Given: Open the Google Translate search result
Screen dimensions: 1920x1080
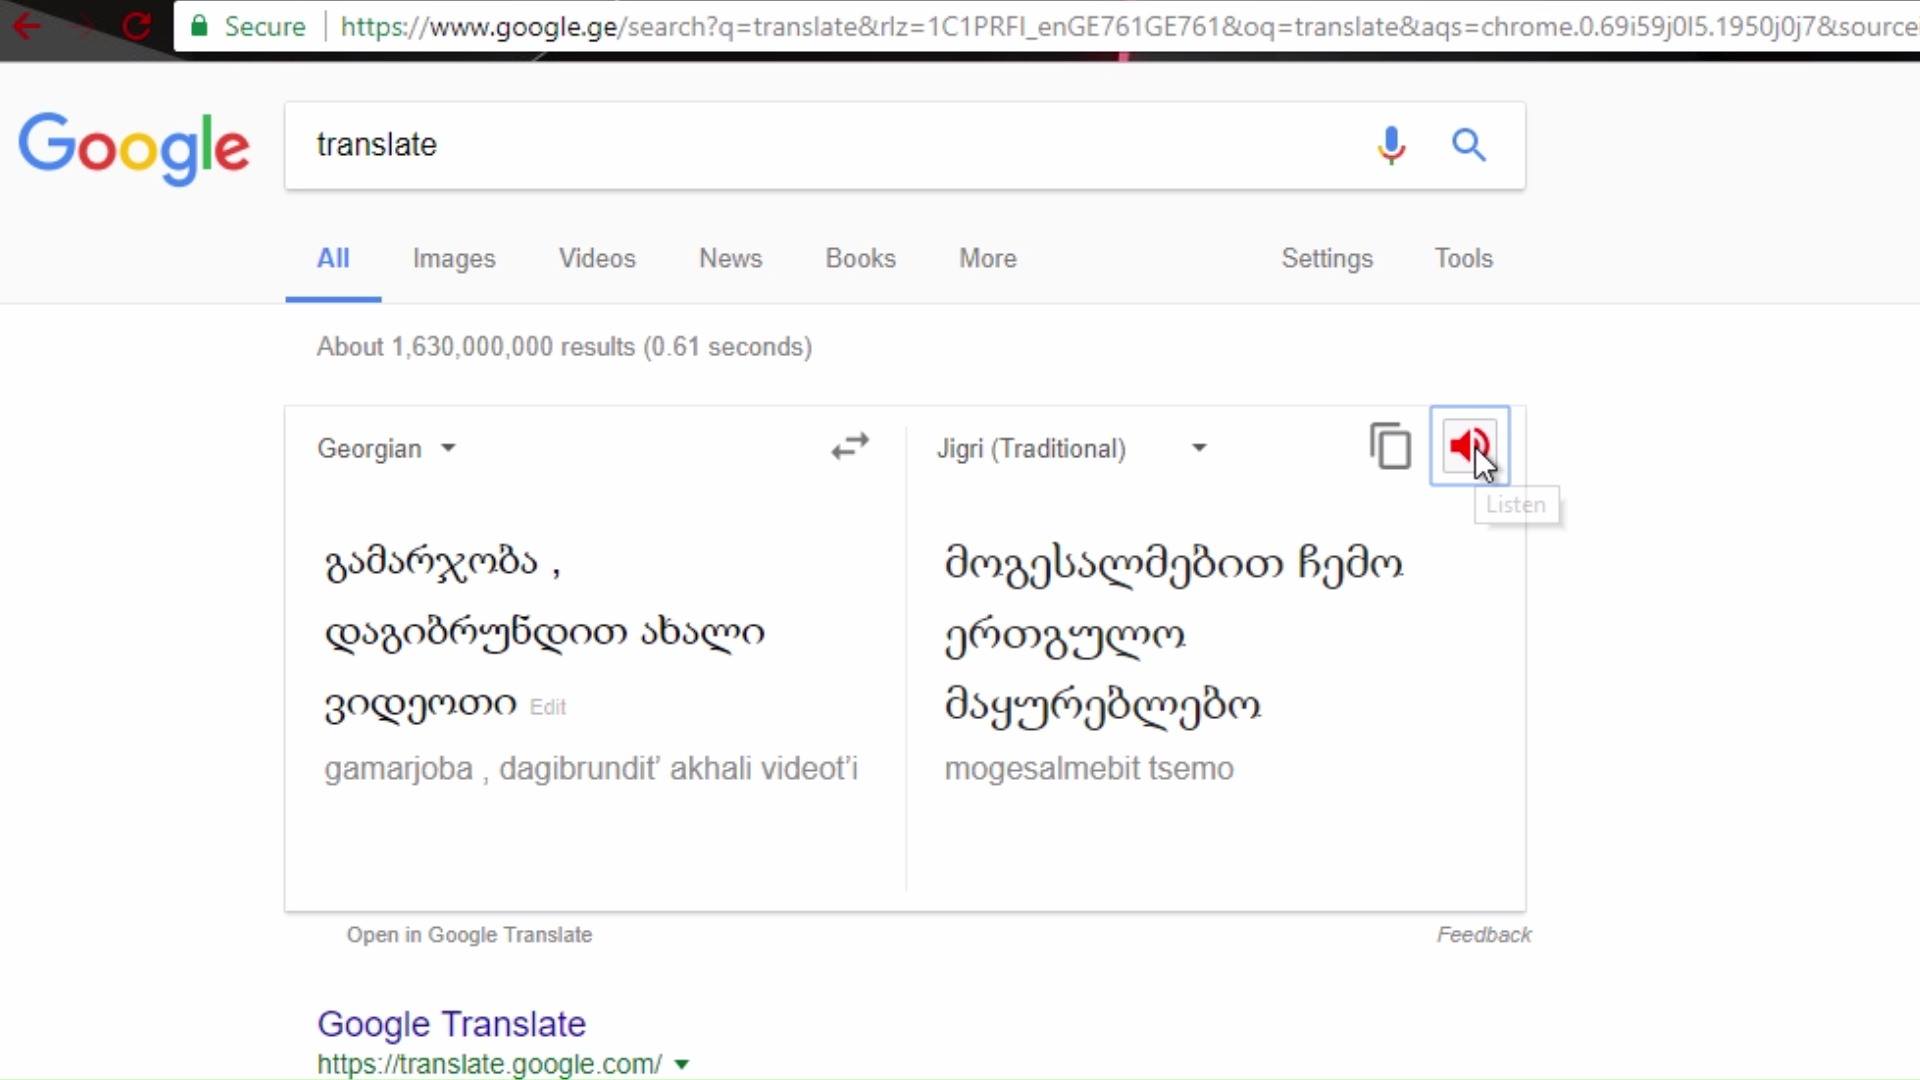Looking at the screenshot, I should point(451,1024).
